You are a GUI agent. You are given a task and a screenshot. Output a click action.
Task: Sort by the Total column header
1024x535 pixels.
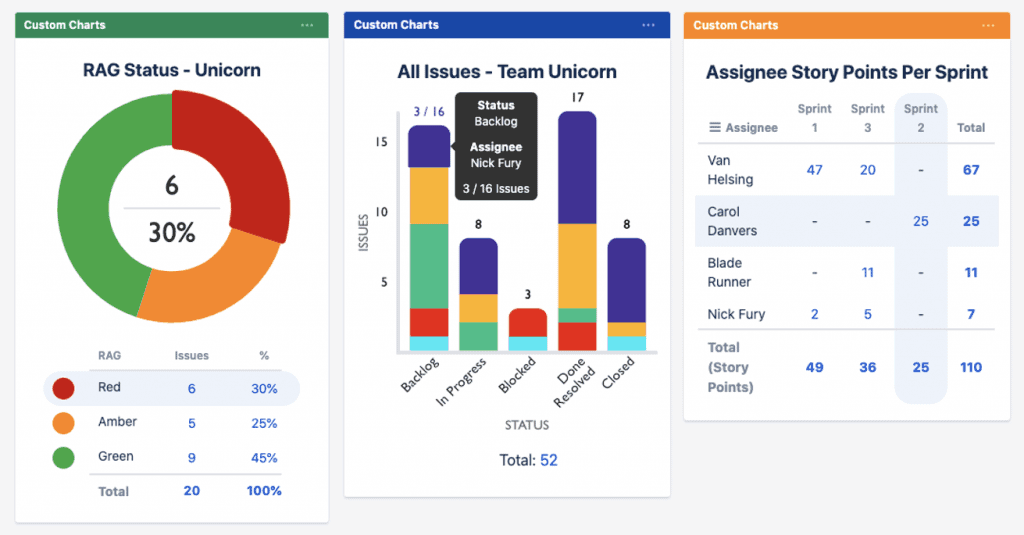pyautogui.click(x=970, y=128)
